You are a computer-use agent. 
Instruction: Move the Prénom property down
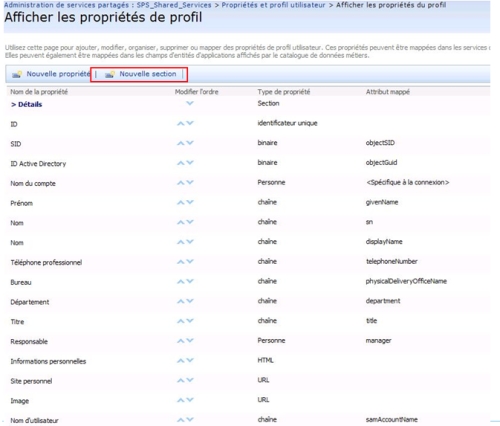(x=190, y=202)
